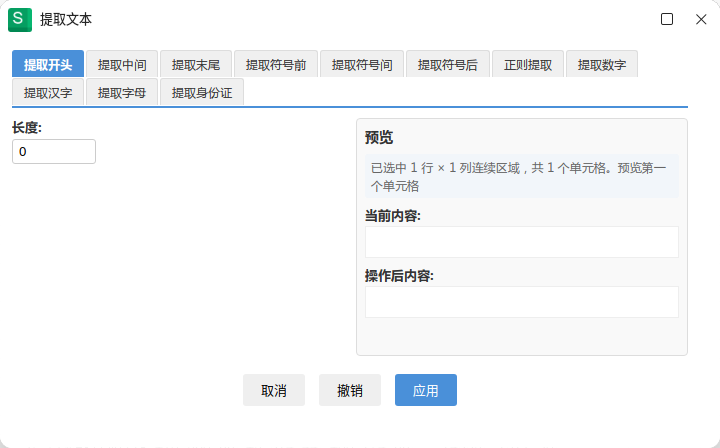Switch to the 提取字母 tab
The height and width of the screenshot is (448, 720).
(122, 92)
